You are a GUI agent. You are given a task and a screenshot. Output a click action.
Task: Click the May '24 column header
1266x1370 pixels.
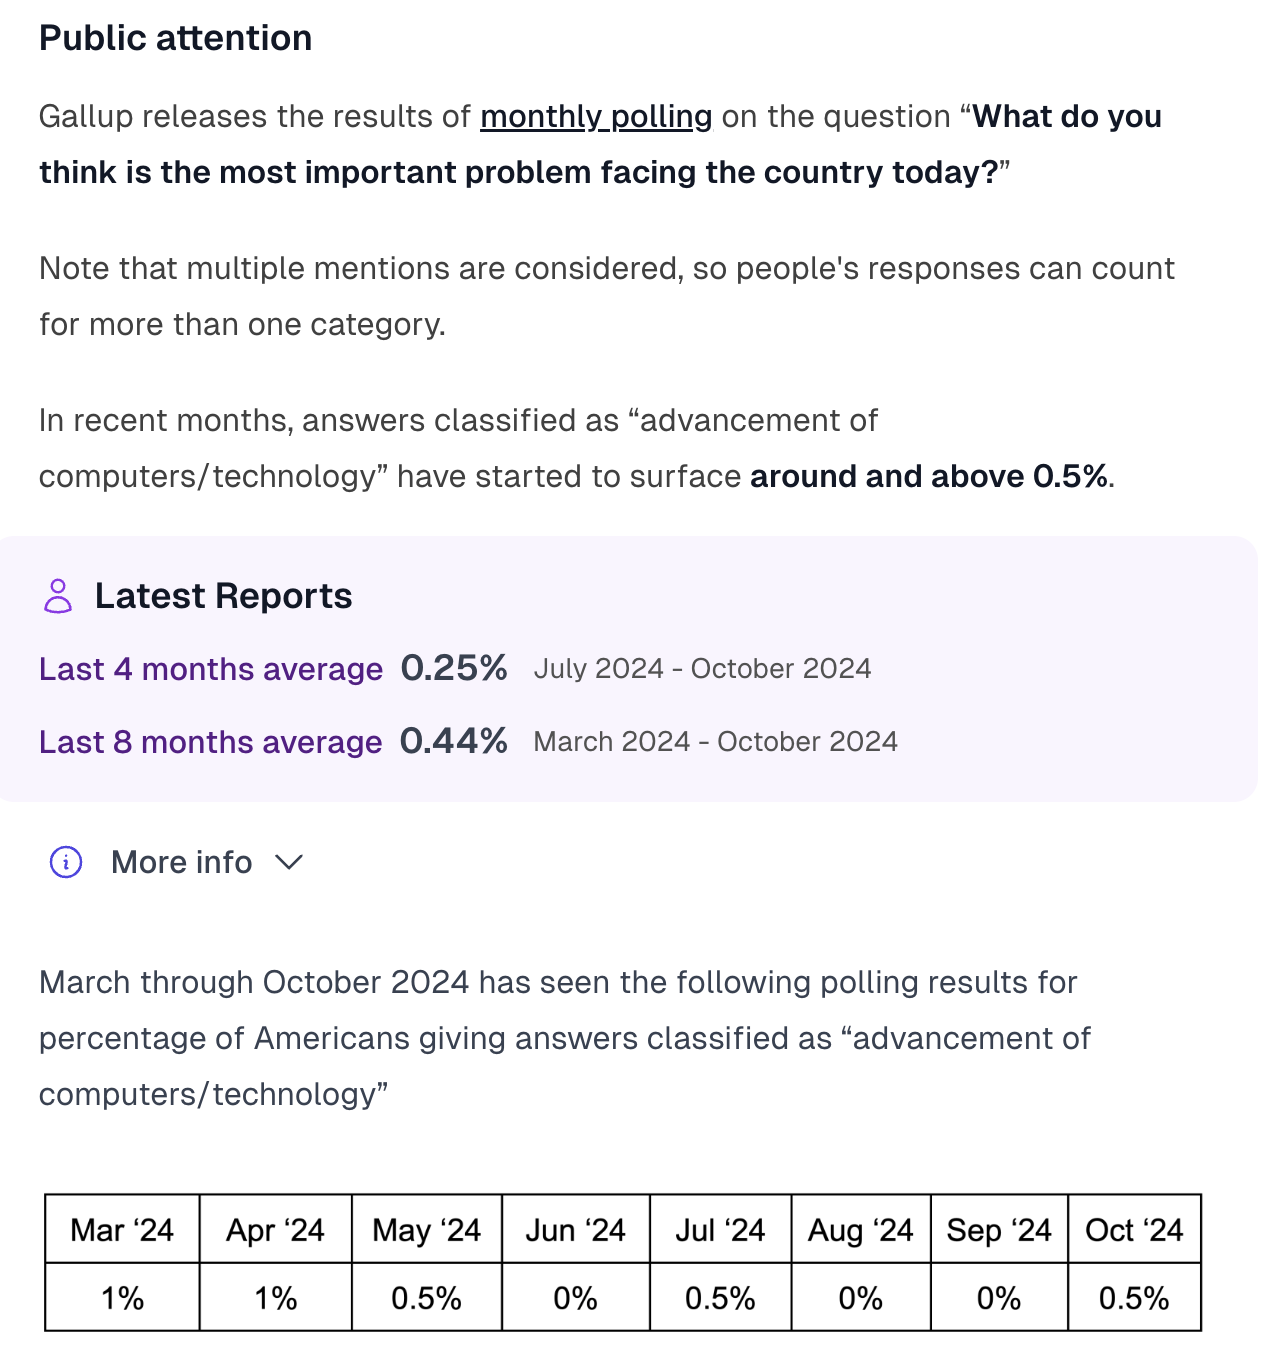(x=427, y=1229)
